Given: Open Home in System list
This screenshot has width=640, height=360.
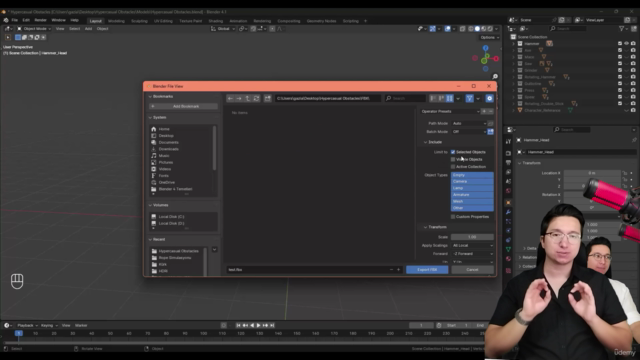Looking at the screenshot, I should pyautogui.click(x=164, y=129).
